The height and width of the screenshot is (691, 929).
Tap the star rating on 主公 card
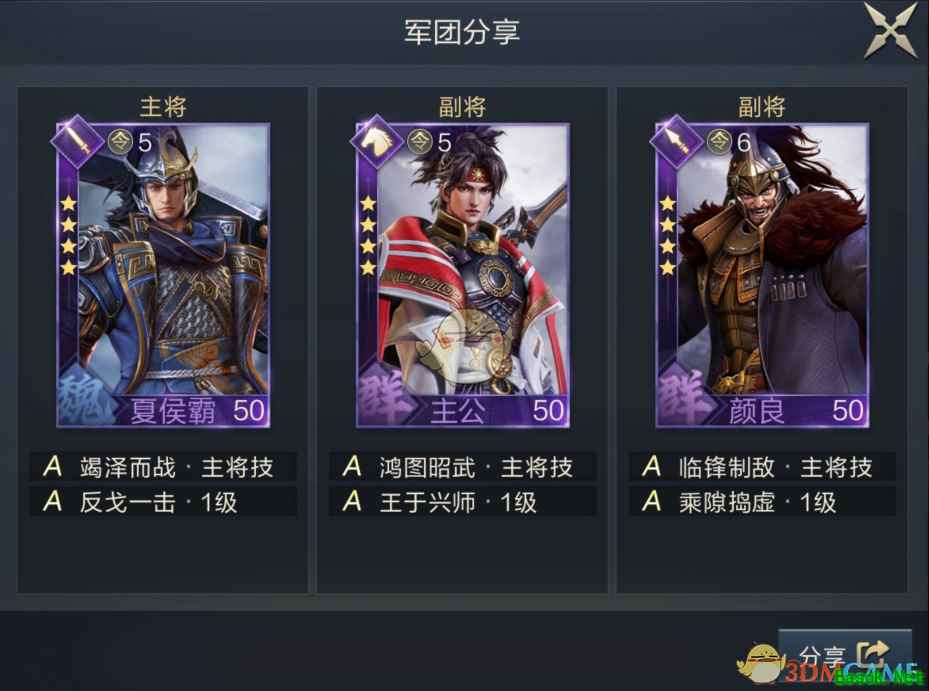(368, 236)
